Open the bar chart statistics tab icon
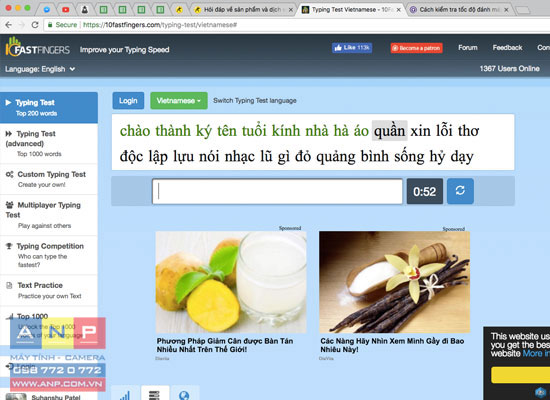 (125, 395)
